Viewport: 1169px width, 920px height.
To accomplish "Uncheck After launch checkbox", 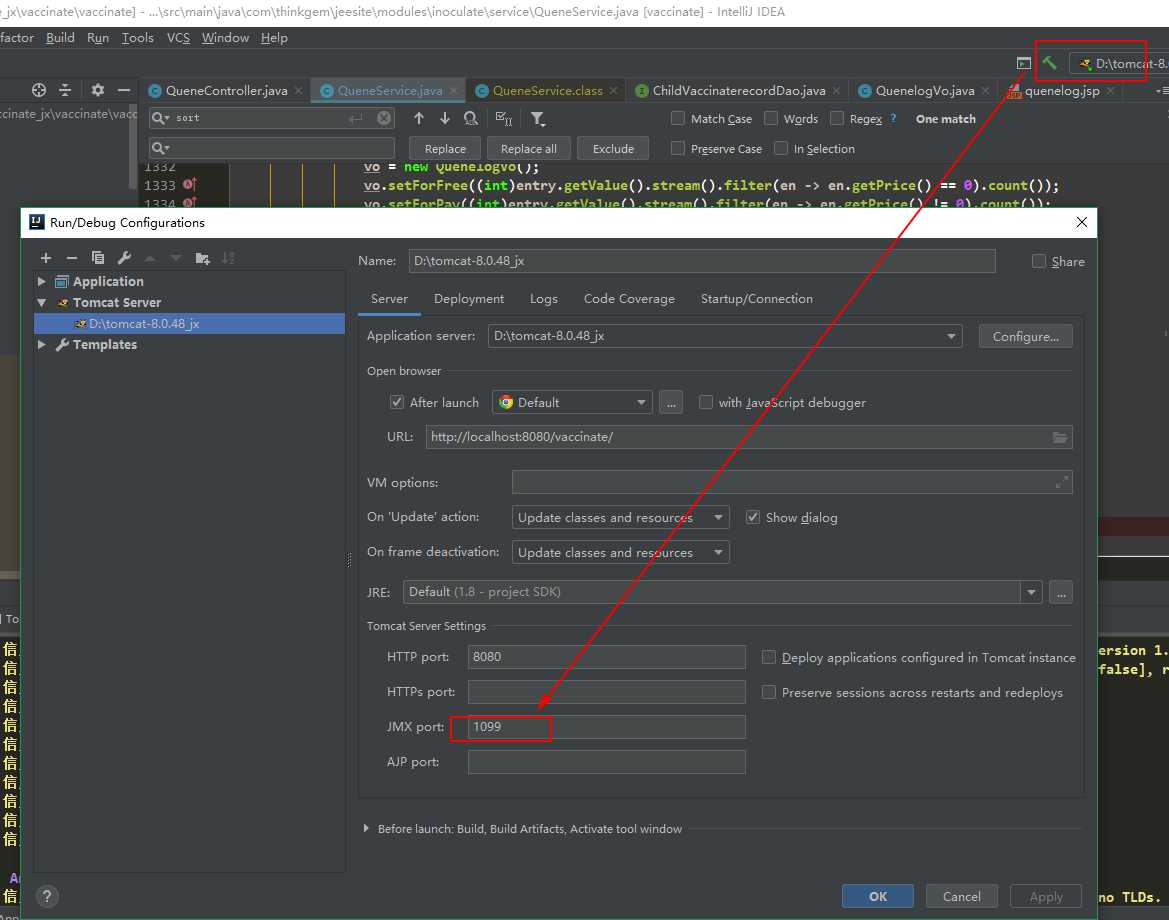I will click(x=397, y=402).
